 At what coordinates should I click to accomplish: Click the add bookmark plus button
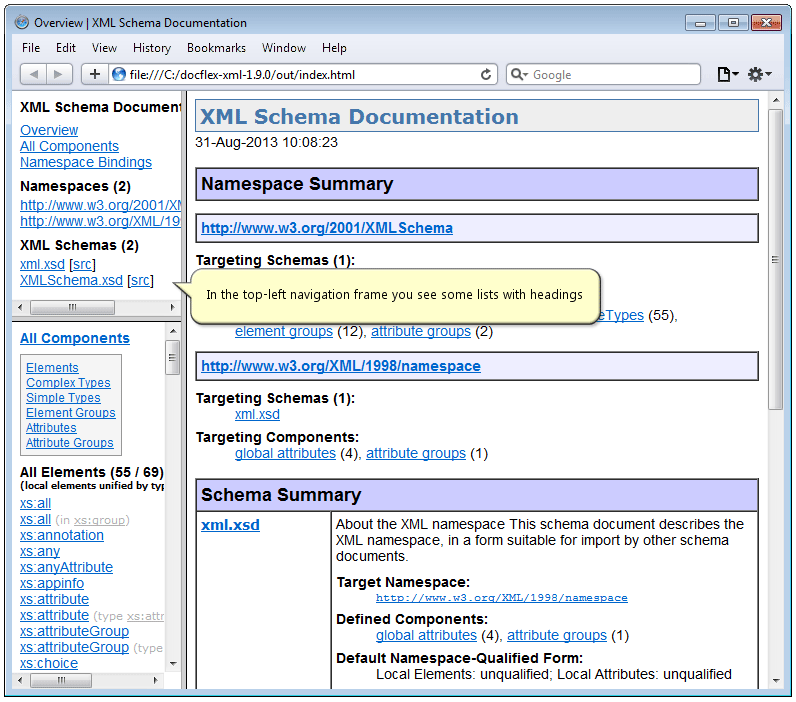pos(95,74)
